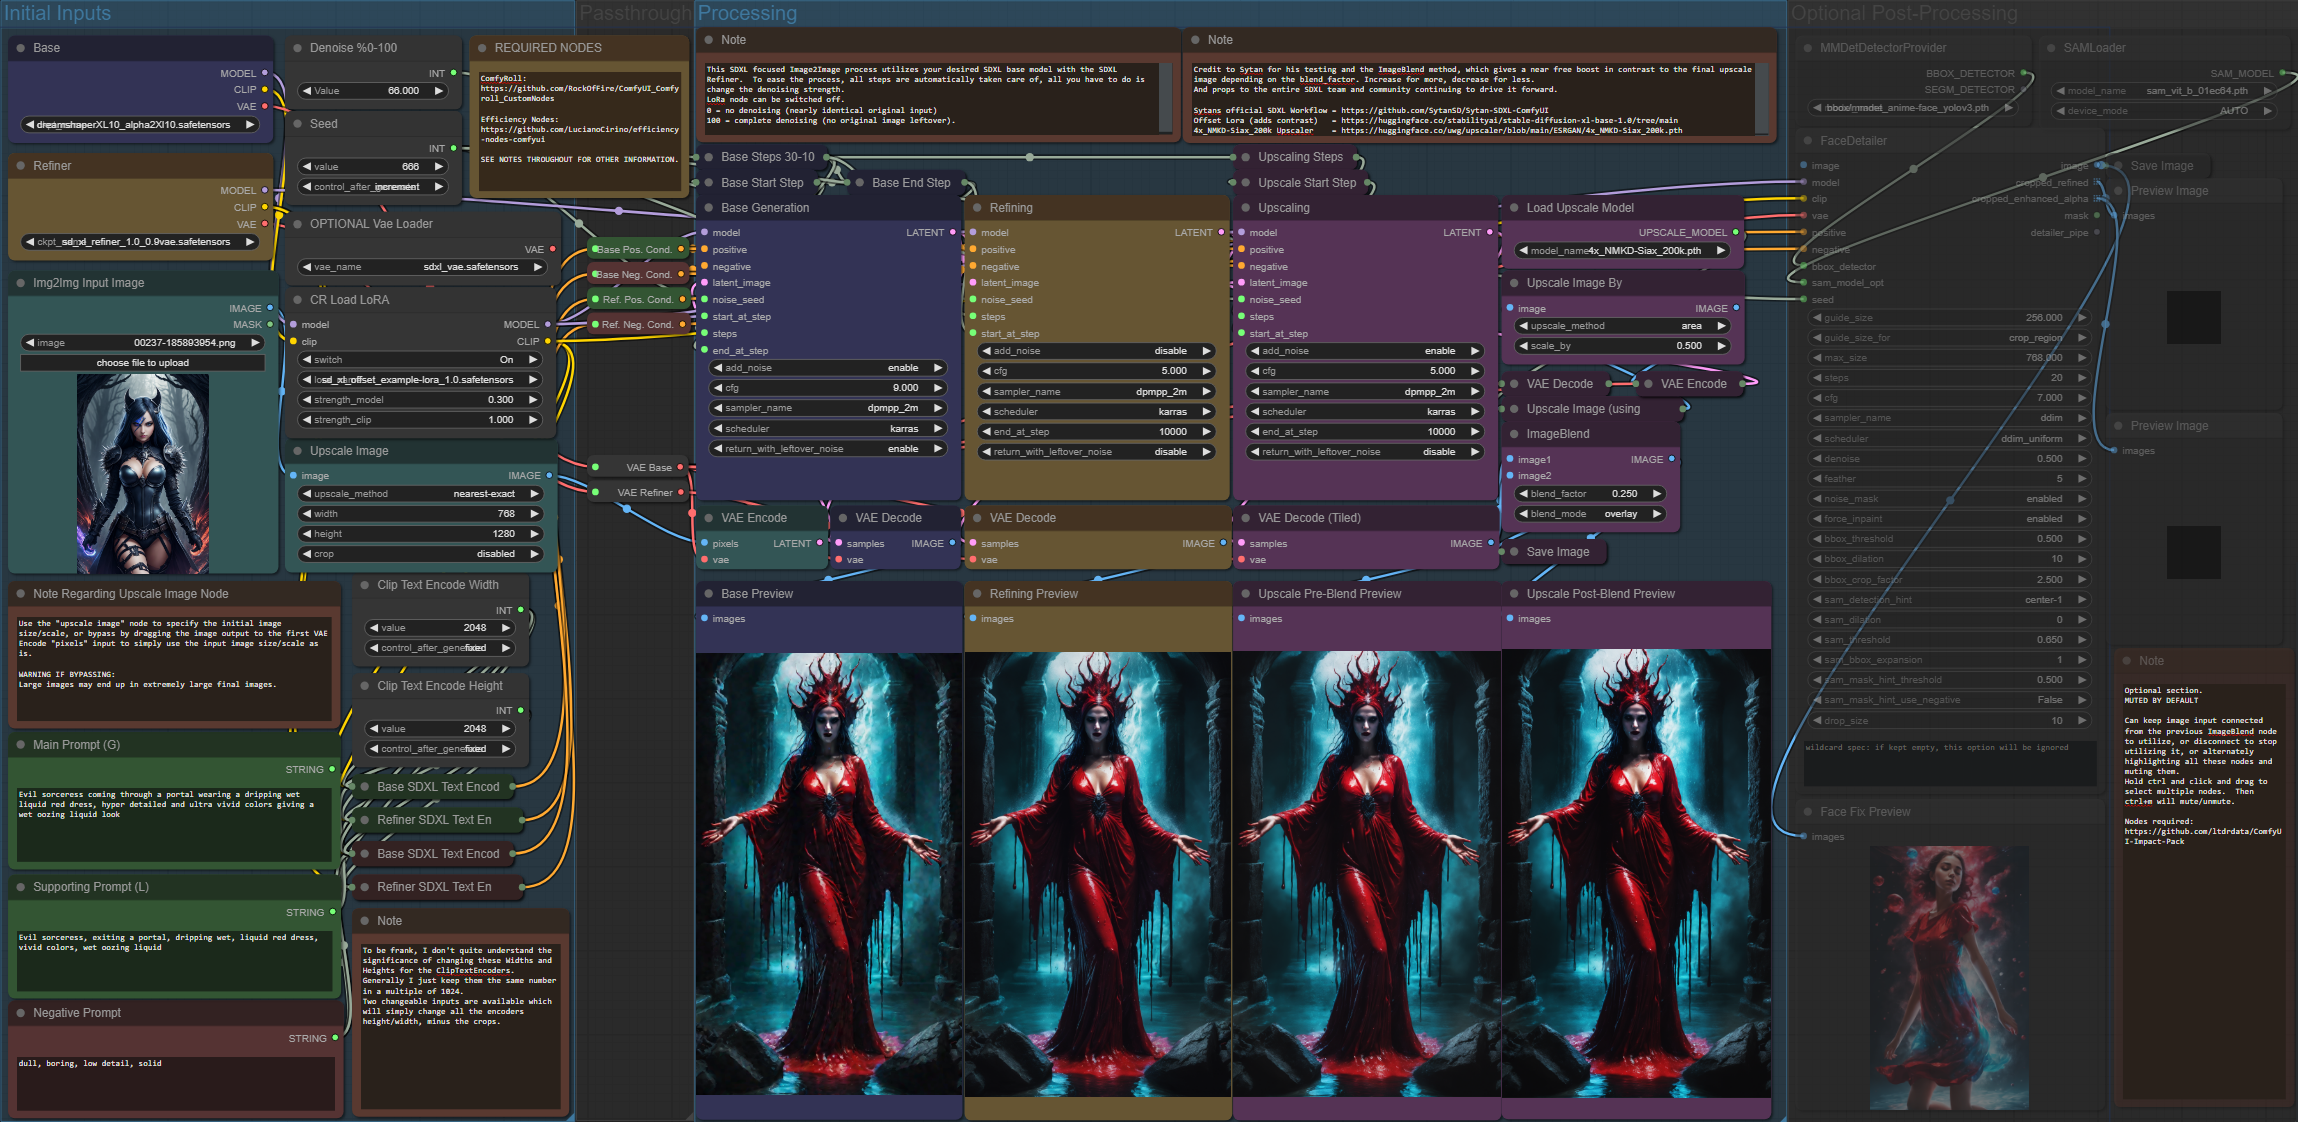Click the blend_factor 0.250 value slider

pyautogui.click(x=1590, y=494)
